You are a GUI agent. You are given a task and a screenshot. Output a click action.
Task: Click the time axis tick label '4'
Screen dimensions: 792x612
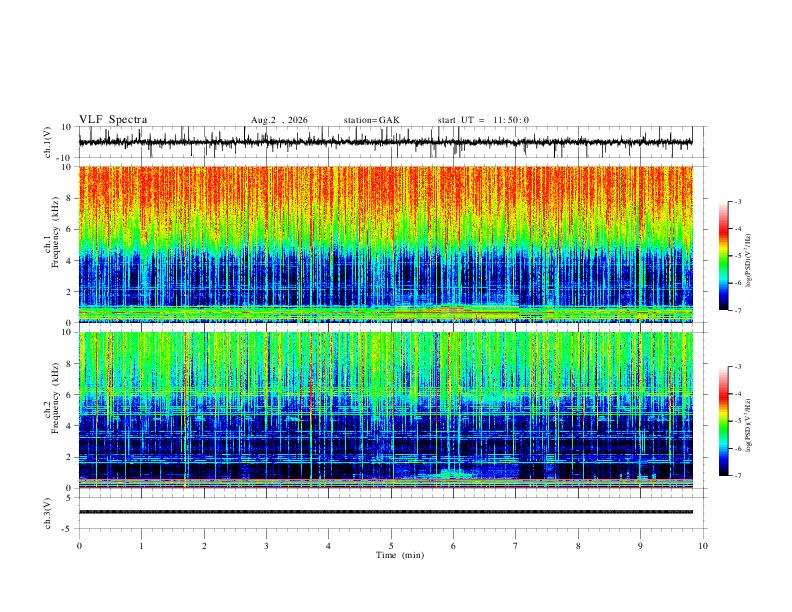(x=329, y=546)
